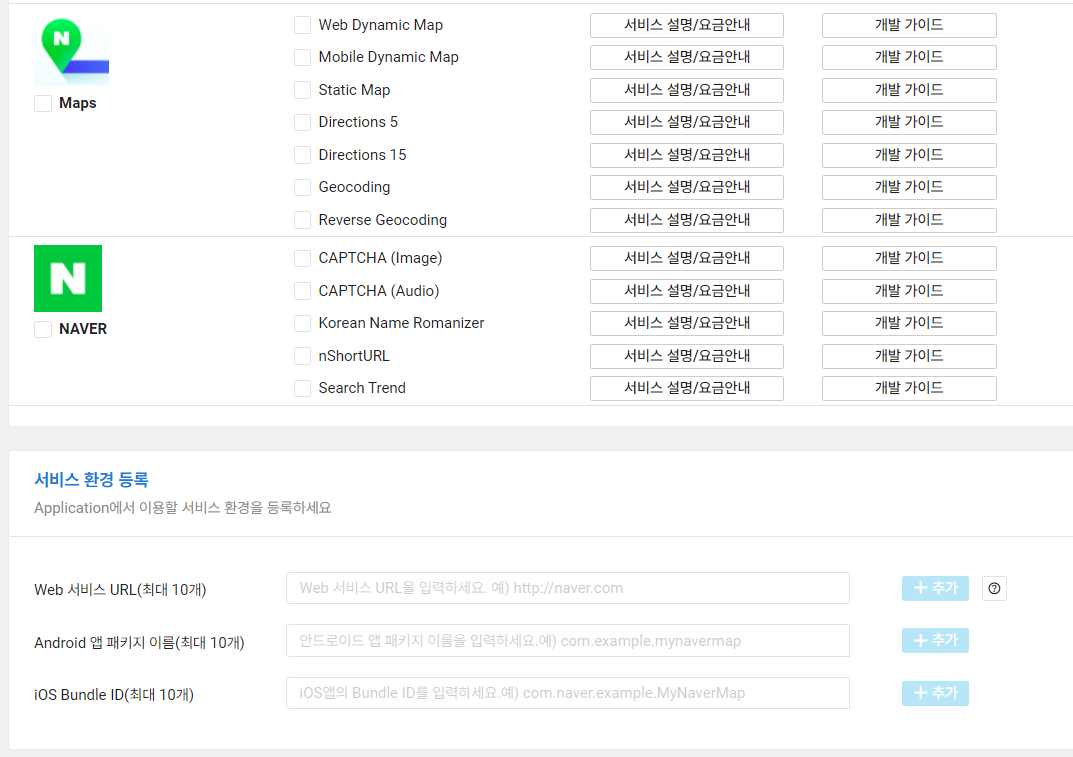Open help icon next to Web service URL

[x=994, y=589]
